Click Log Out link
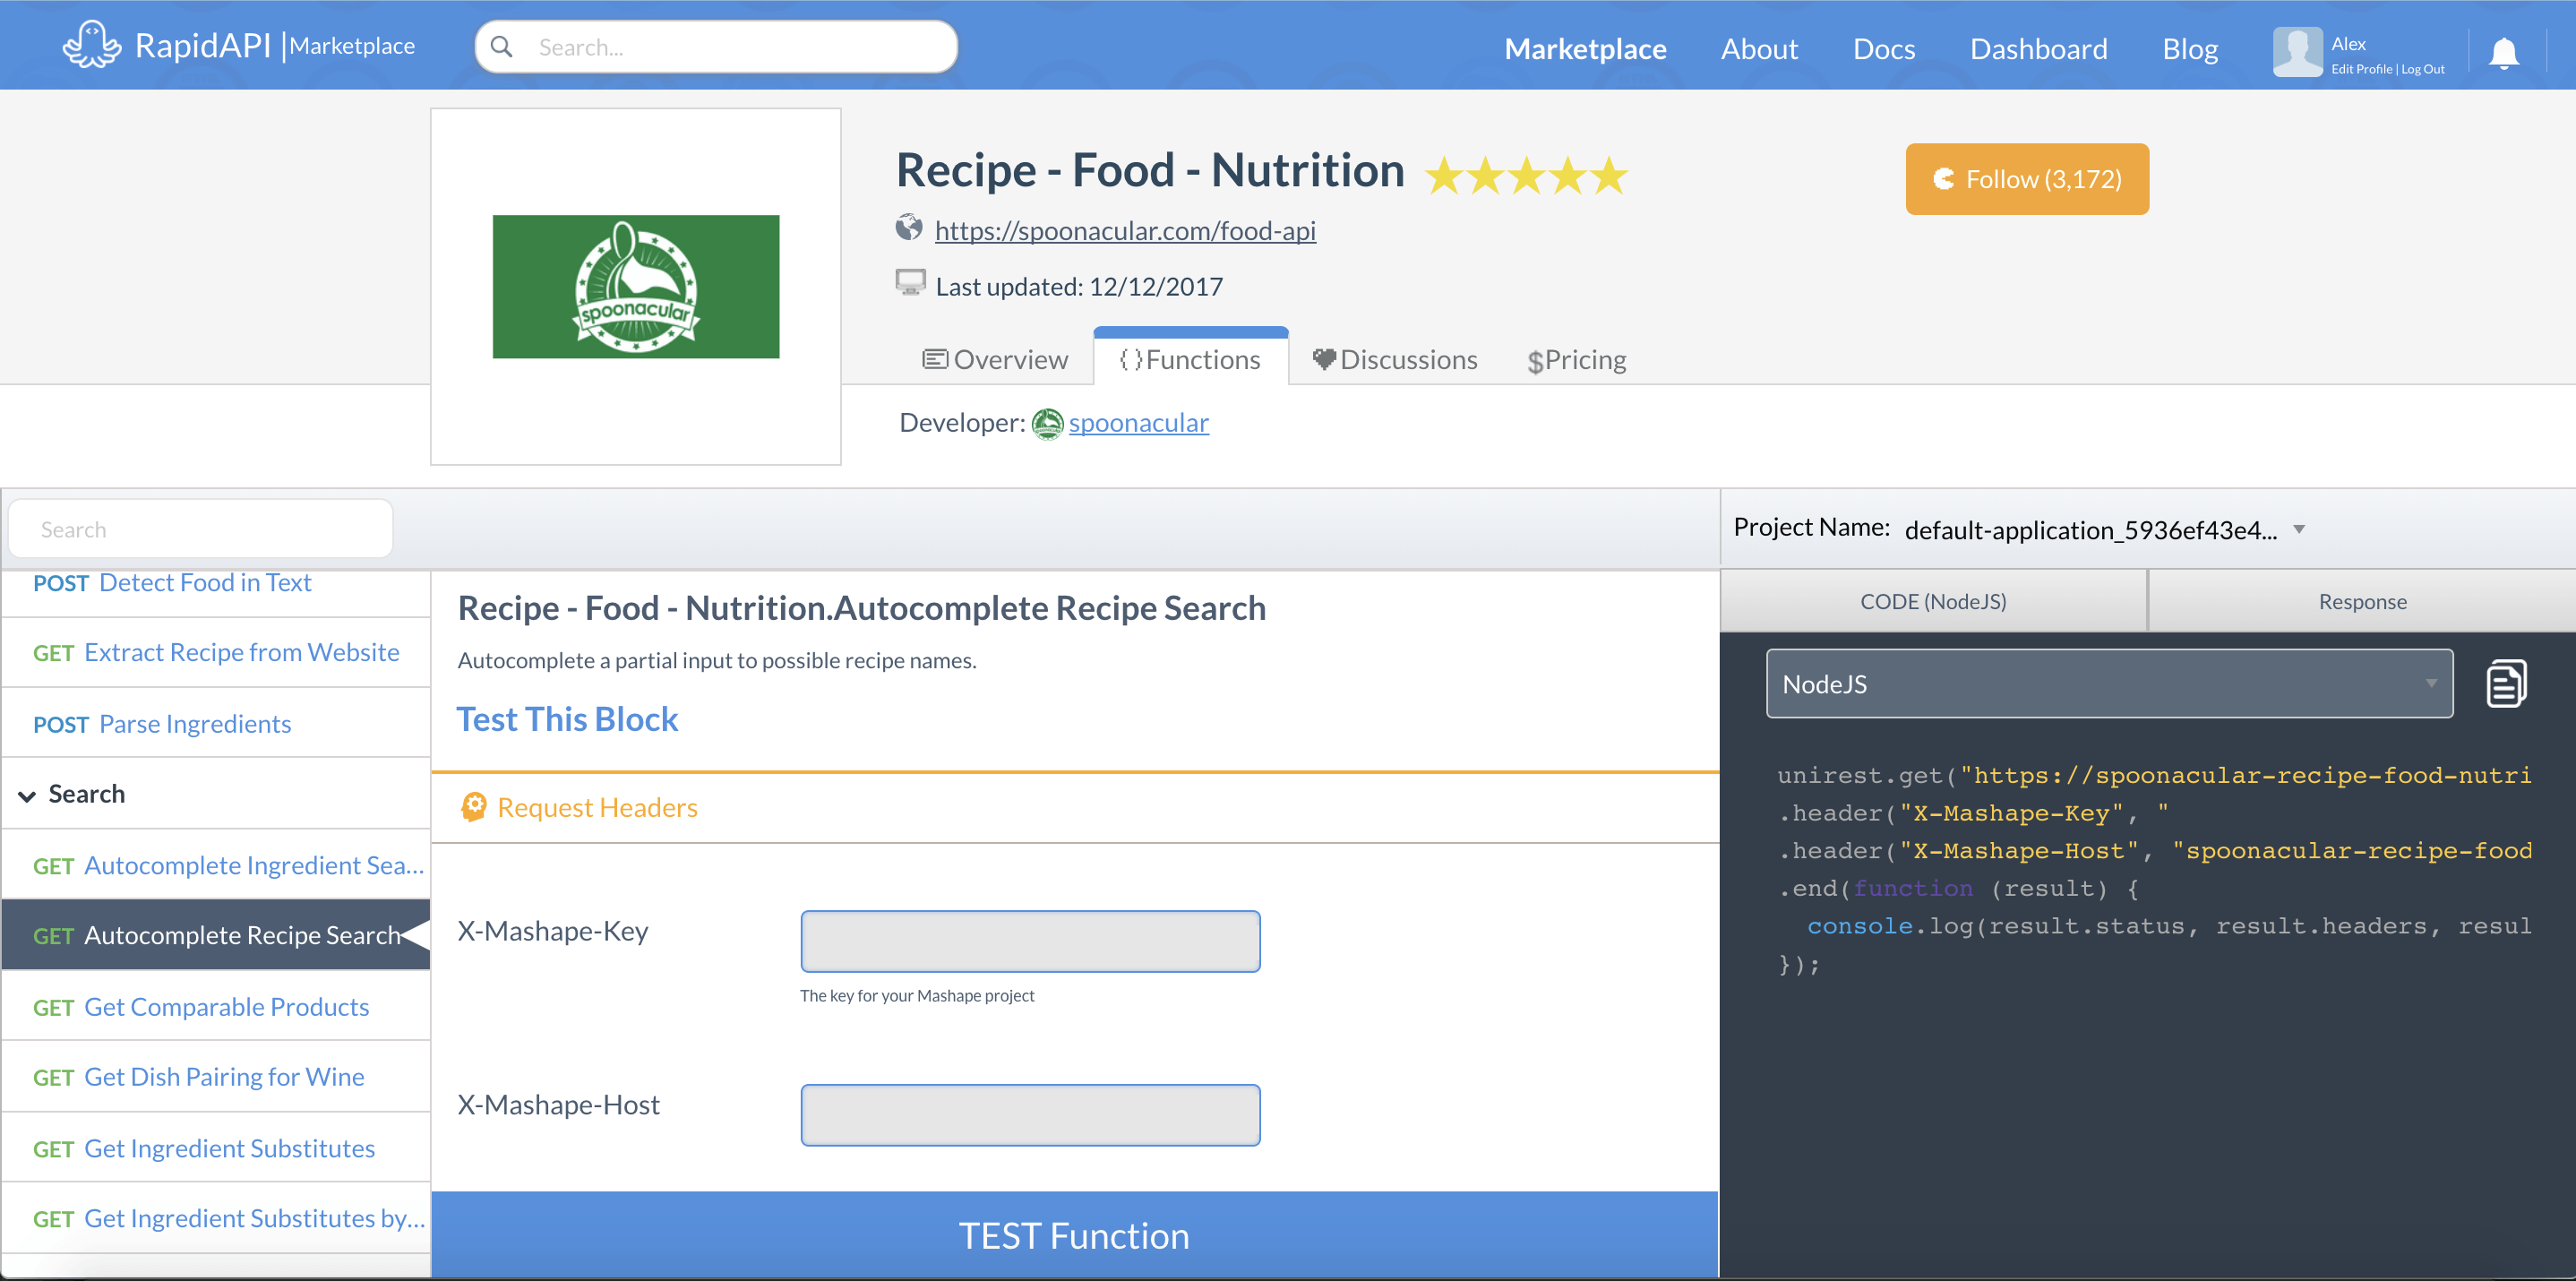Viewport: 2576px width, 1281px height. point(2423,69)
